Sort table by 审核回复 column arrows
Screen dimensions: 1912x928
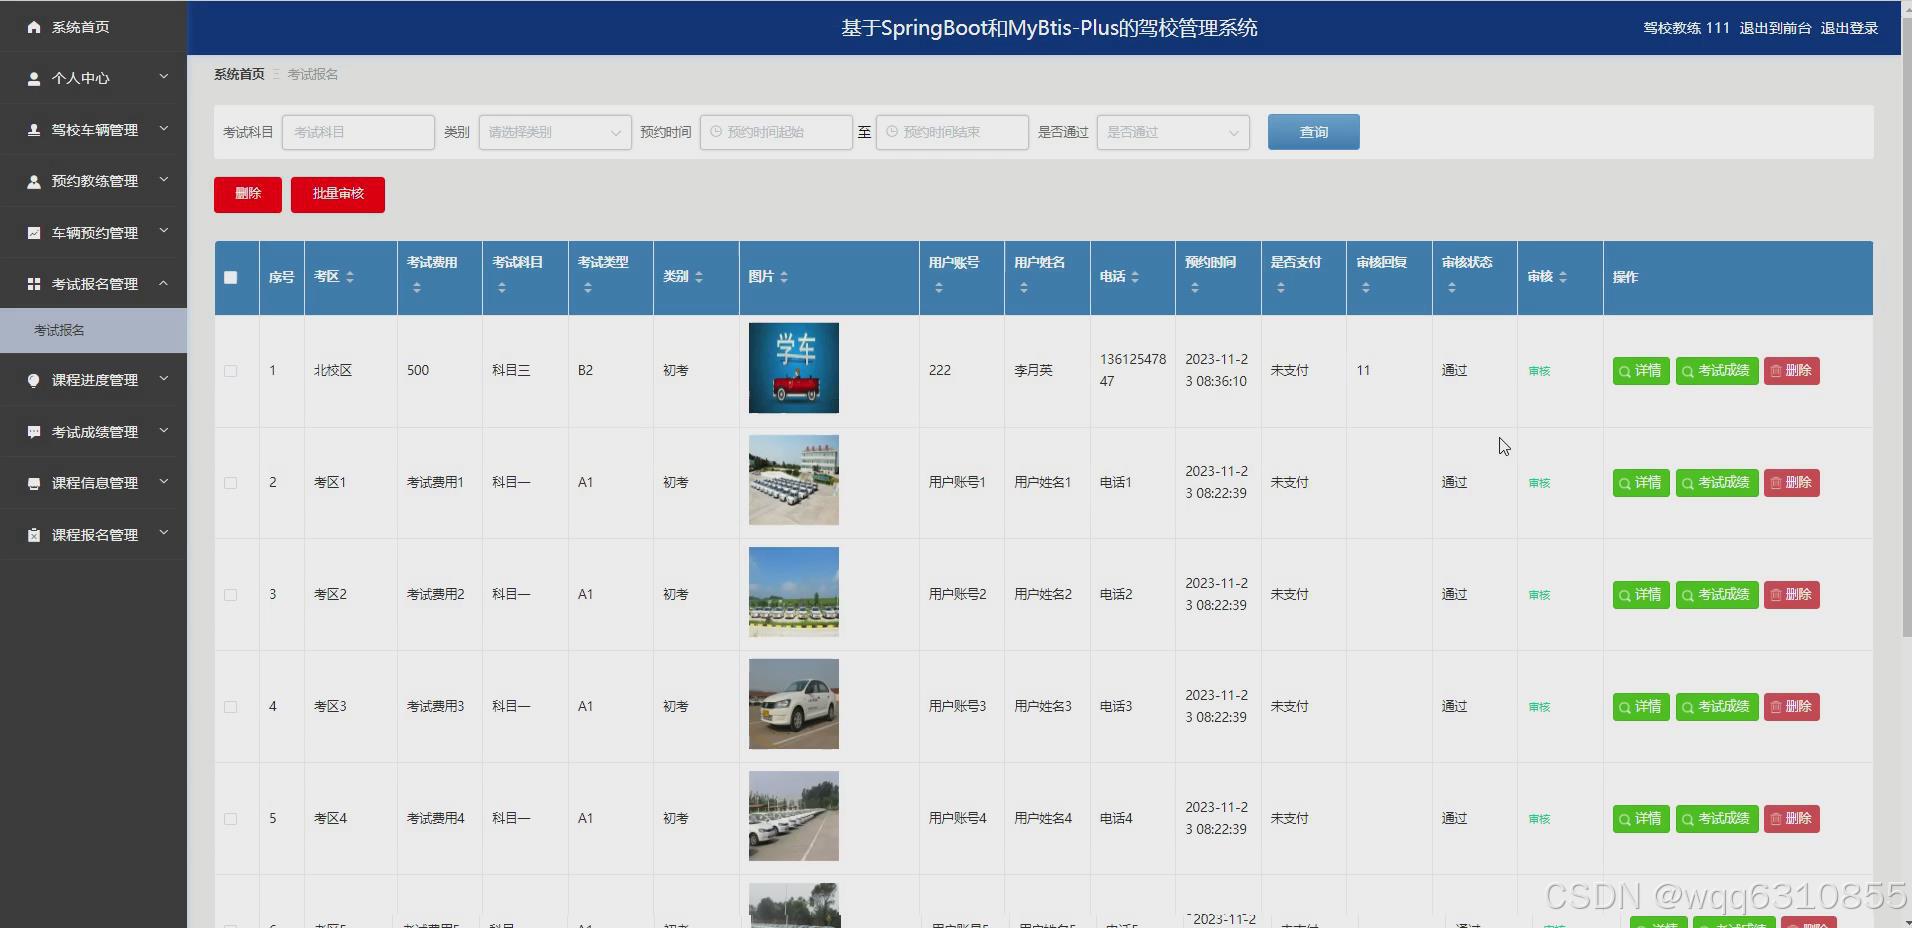pyautogui.click(x=1366, y=288)
